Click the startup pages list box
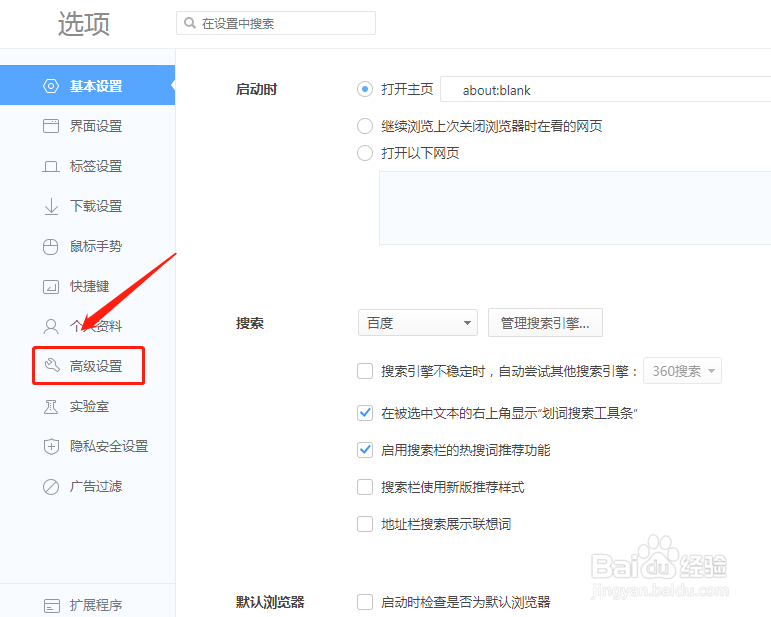This screenshot has width=771, height=617. coord(575,208)
